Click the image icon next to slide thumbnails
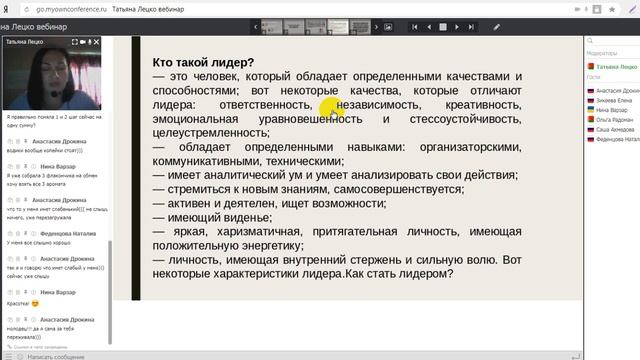Viewport: 640px width, 360px height. coord(388,27)
